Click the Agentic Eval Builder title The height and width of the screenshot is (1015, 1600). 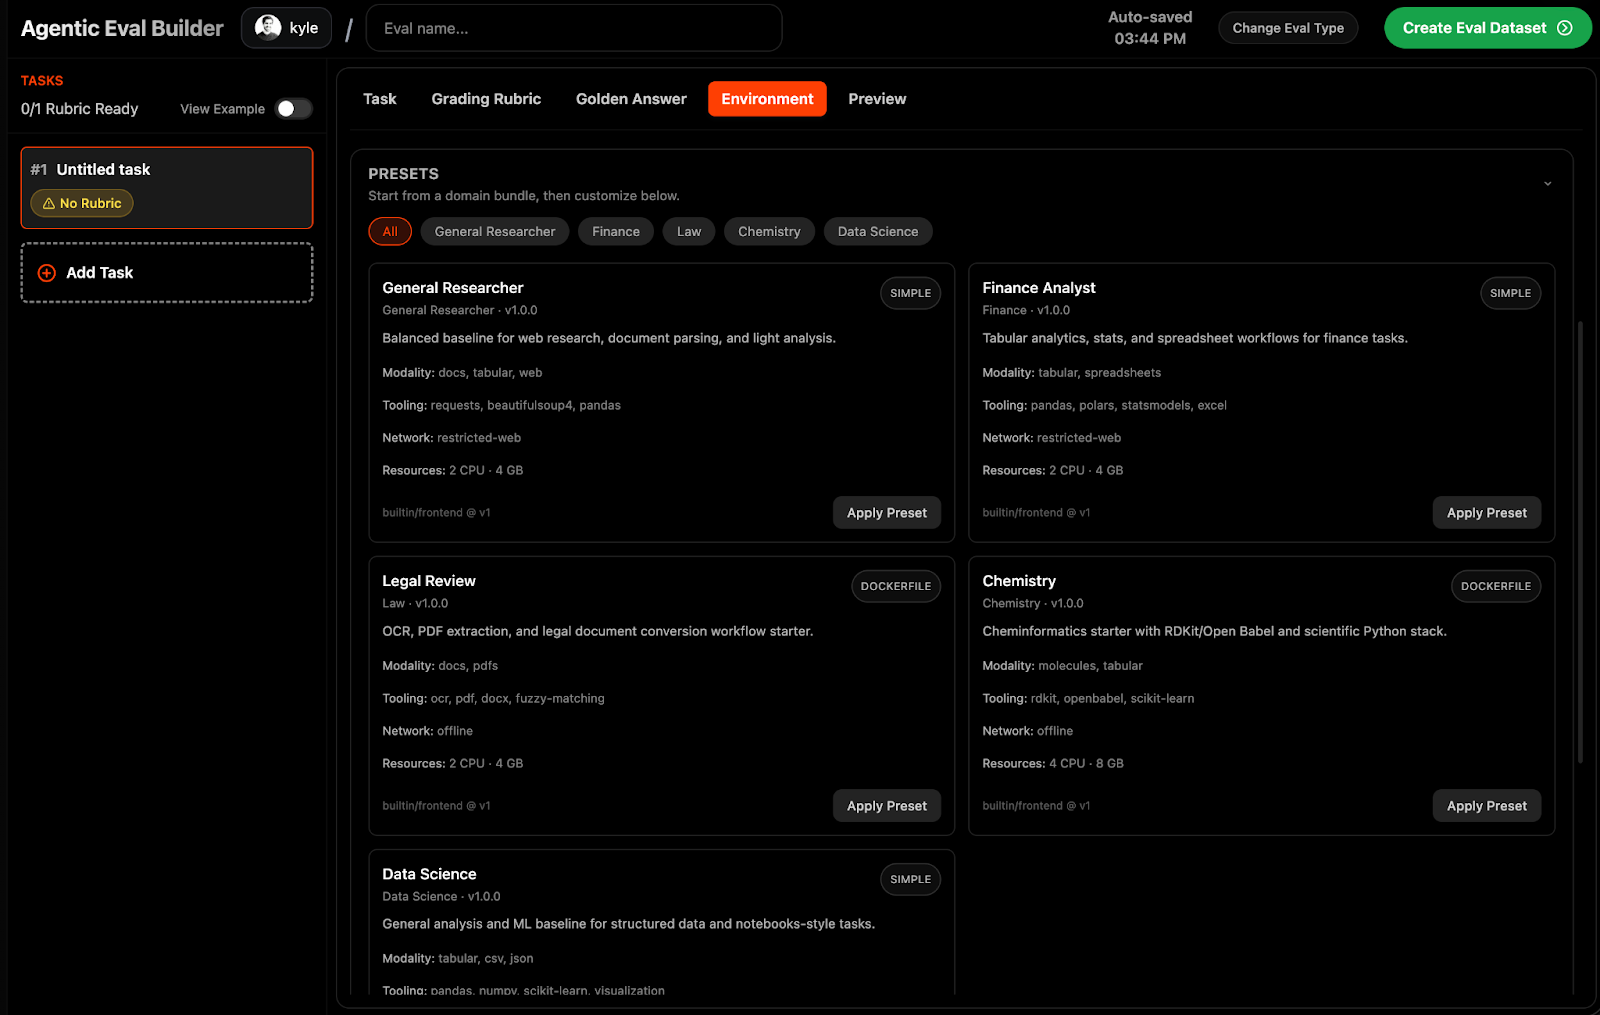click(x=122, y=28)
